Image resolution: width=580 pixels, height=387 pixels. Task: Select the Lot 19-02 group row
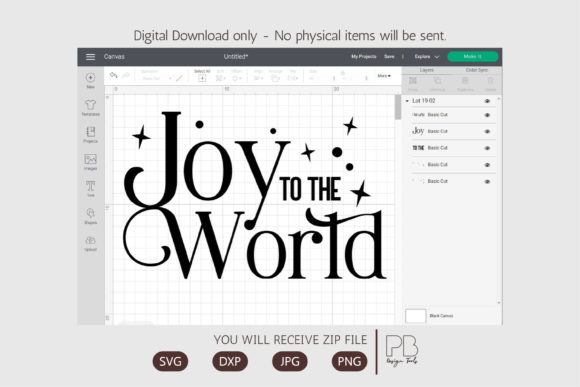tap(448, 101)
